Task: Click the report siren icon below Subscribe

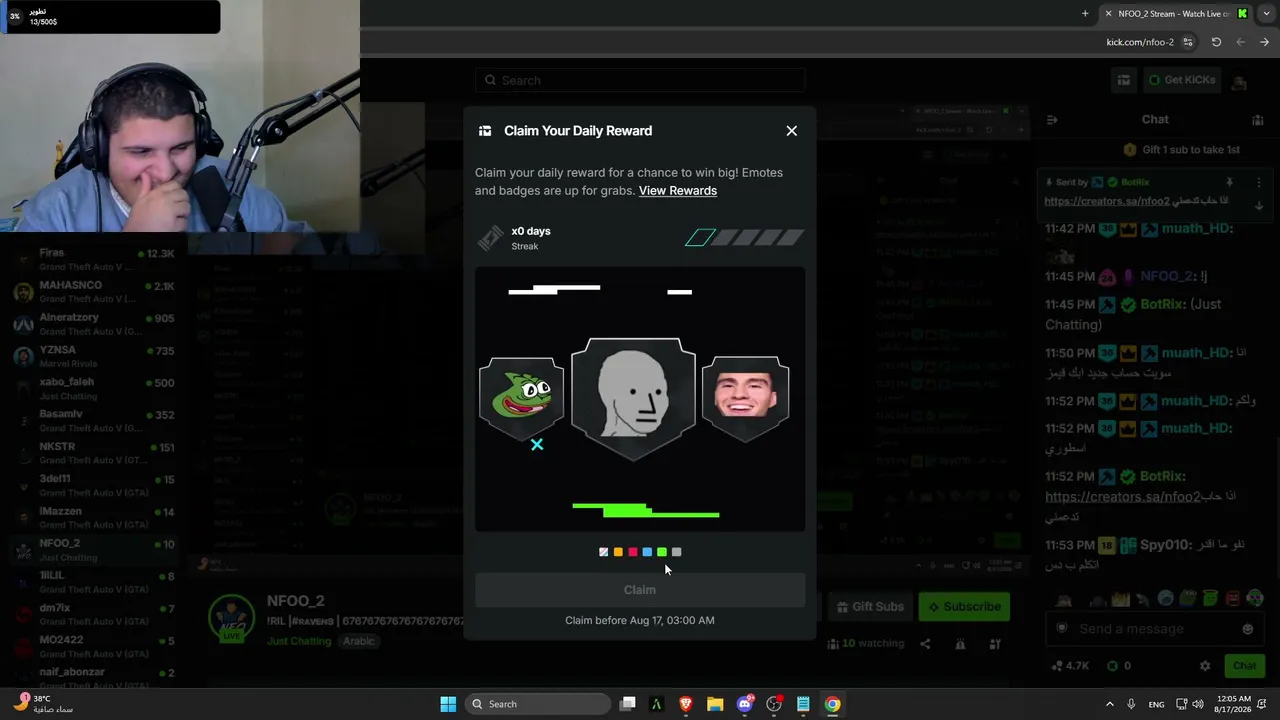Action: [960, 644]
